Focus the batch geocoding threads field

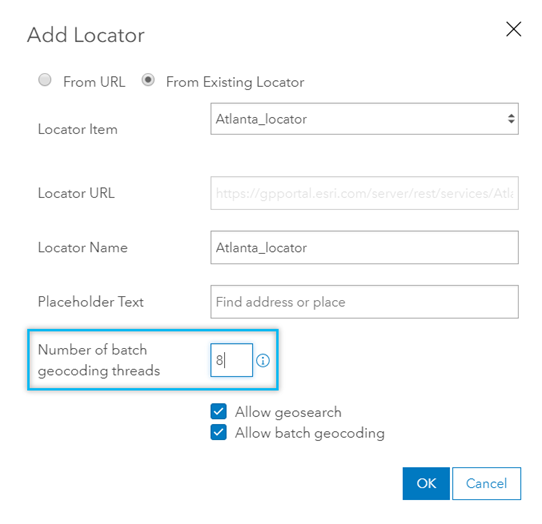coord(232,360)
